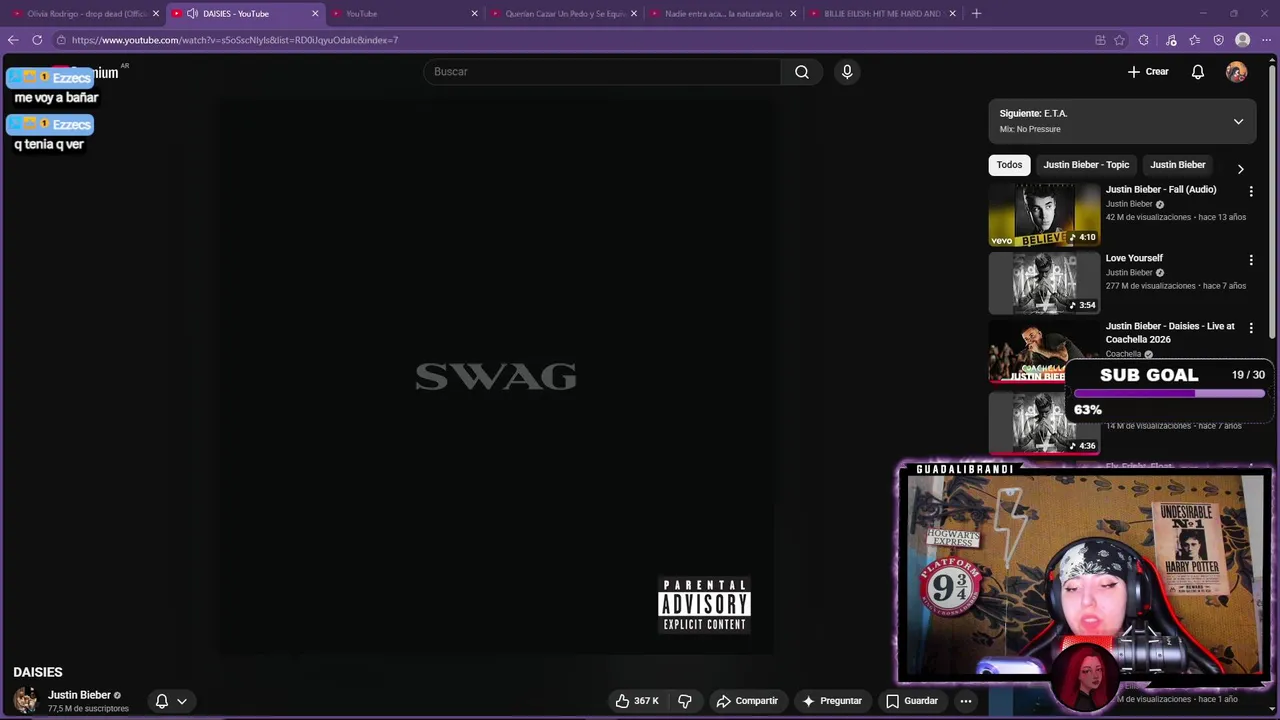Open the favorites list icon

point(1195,40)
